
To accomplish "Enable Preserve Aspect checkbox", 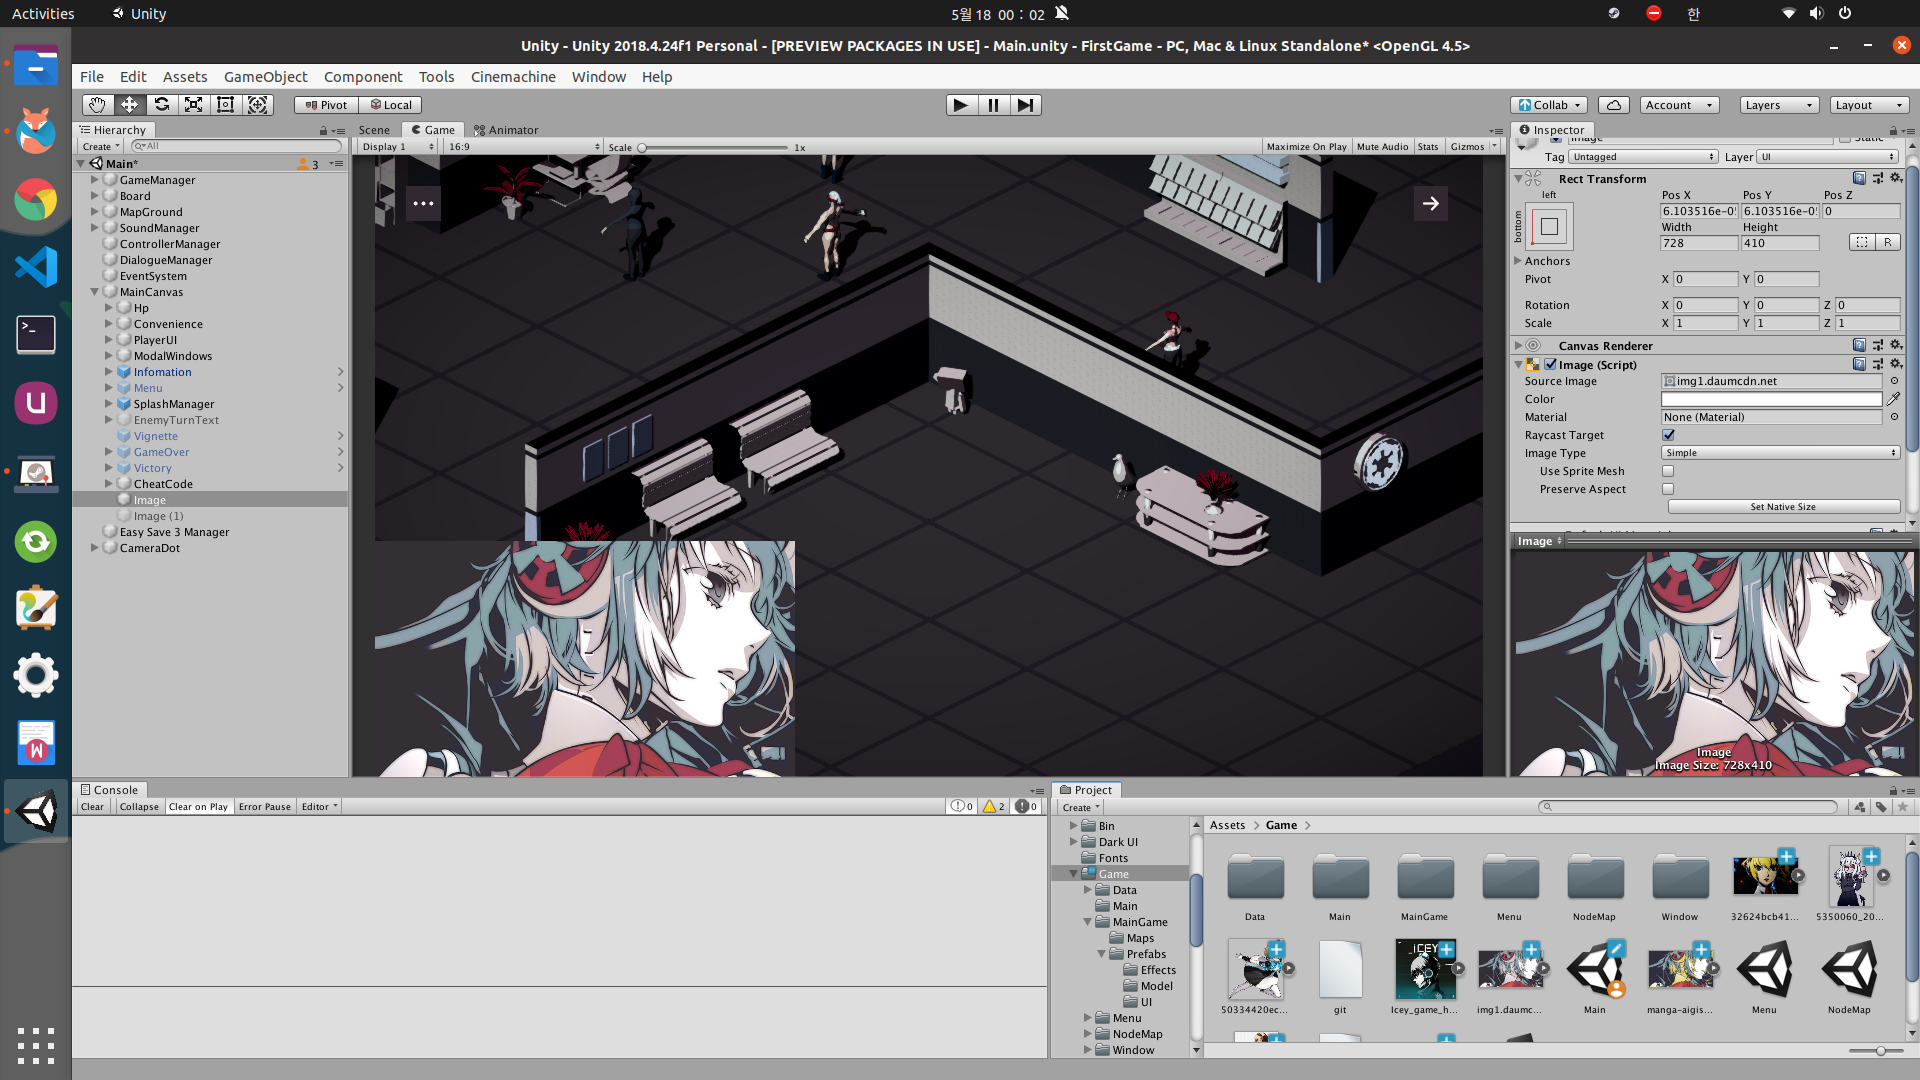I will [x=1668, y=489].
